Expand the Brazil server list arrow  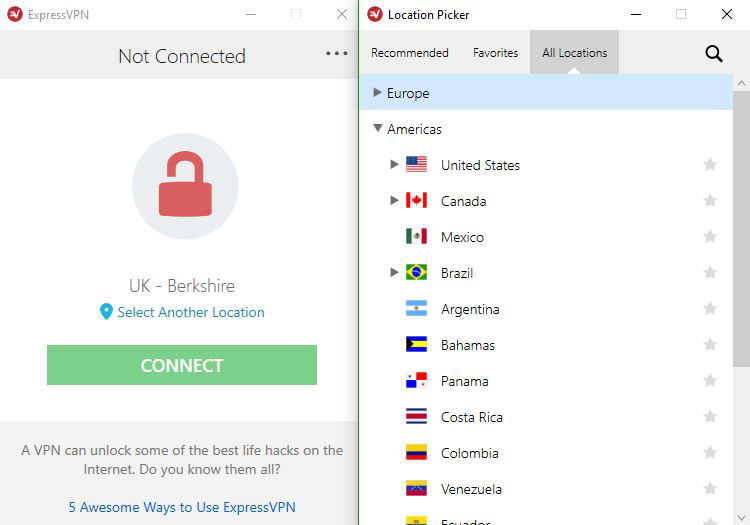click(394, 273)
